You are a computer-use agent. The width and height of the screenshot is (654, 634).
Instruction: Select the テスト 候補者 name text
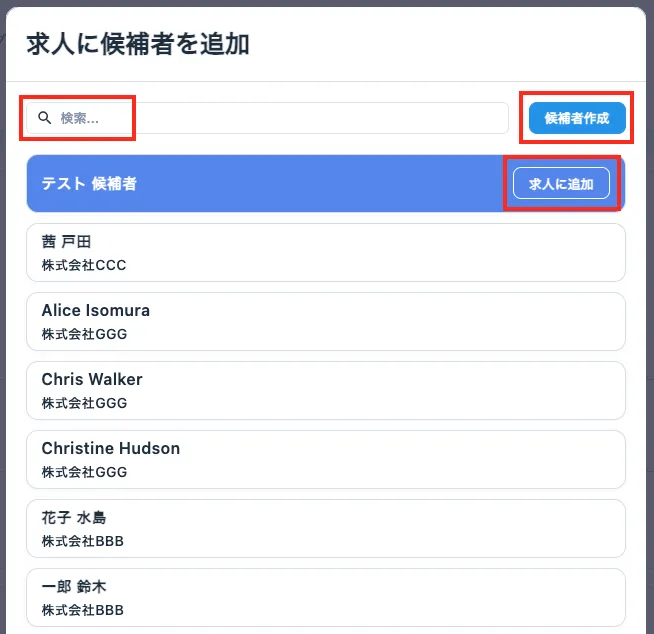click(x=89, y=184)
